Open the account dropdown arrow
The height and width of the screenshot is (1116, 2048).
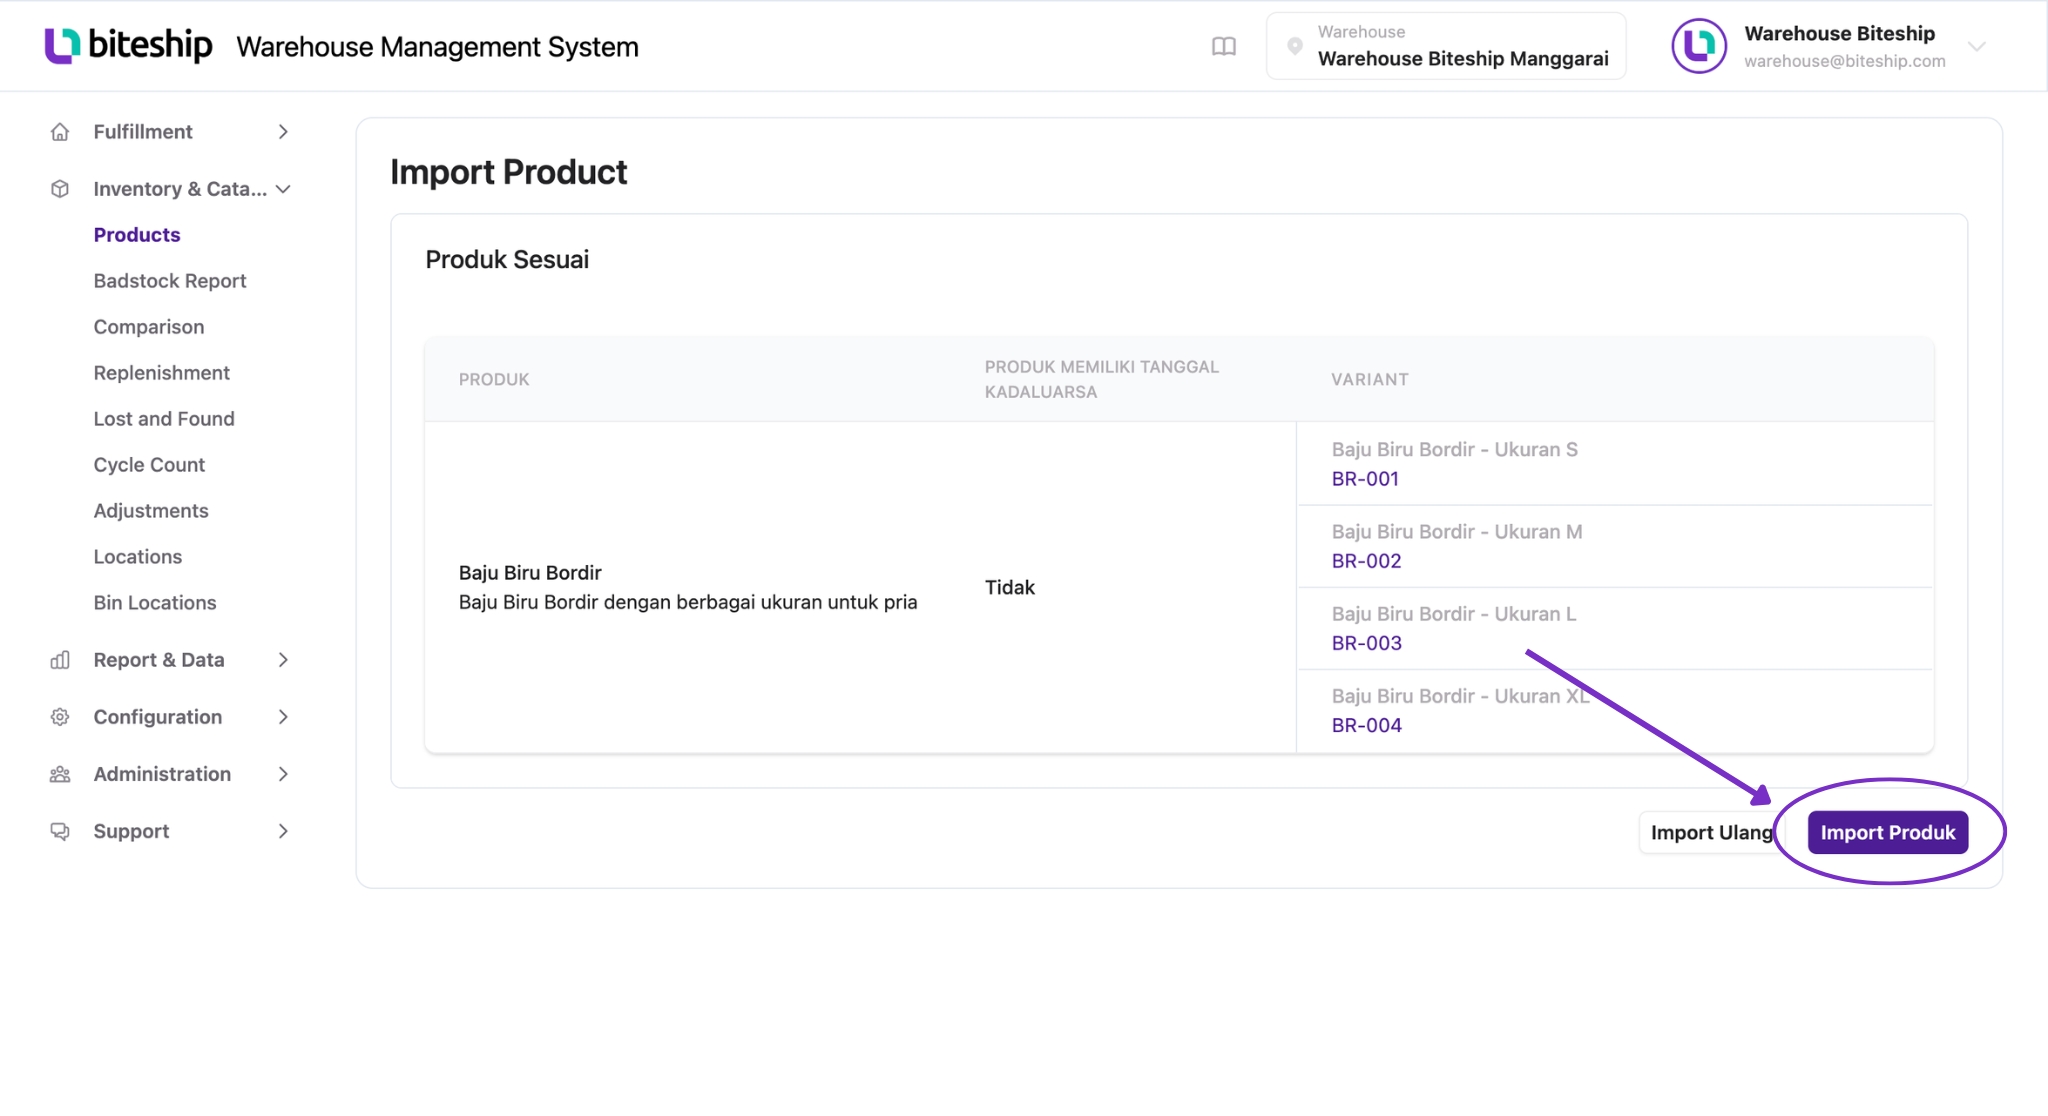coord(1976,47)
